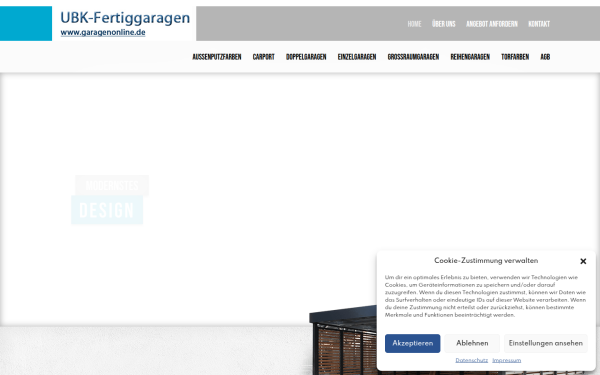
Task: Open Aussenputzfarben category
Action: pos(217,57)
